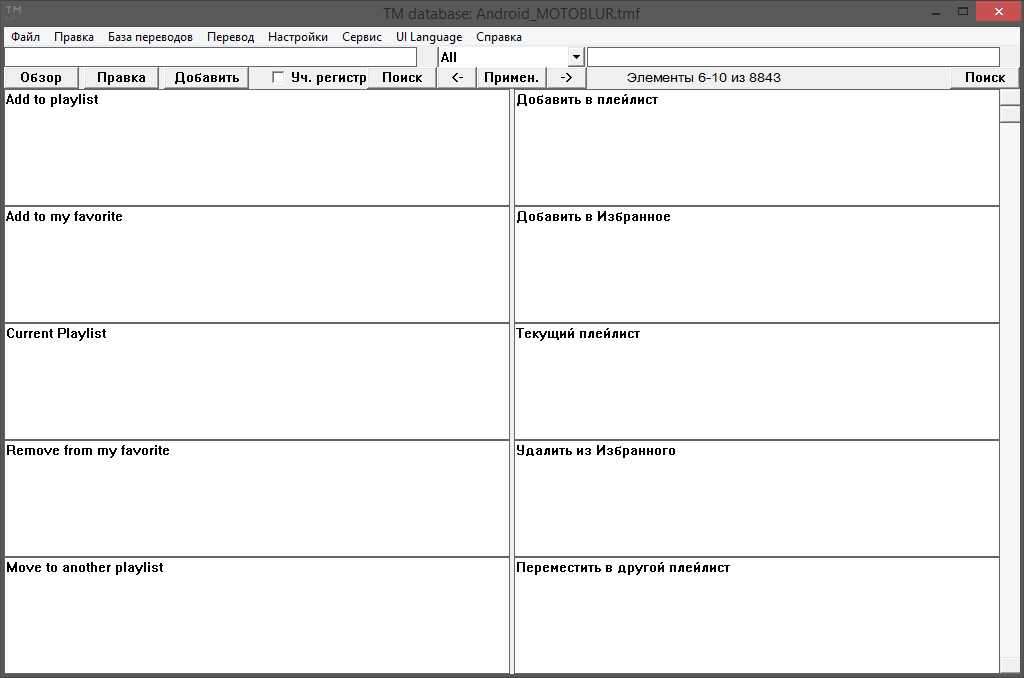
Task: Click the TM application icon in title bar
Action: pos(13,12)
